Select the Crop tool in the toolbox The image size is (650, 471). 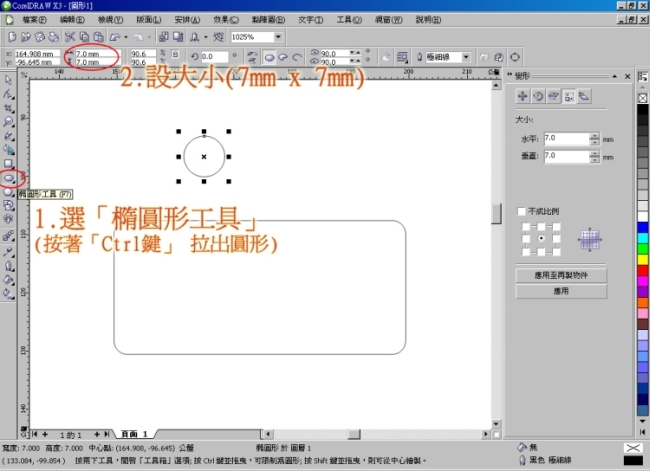coord(8,108)
